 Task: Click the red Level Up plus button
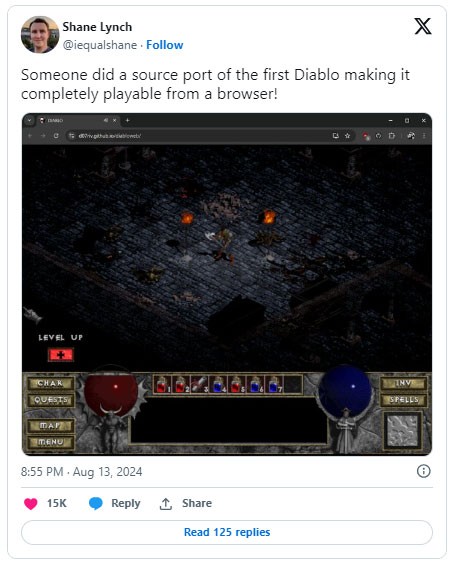61,355
